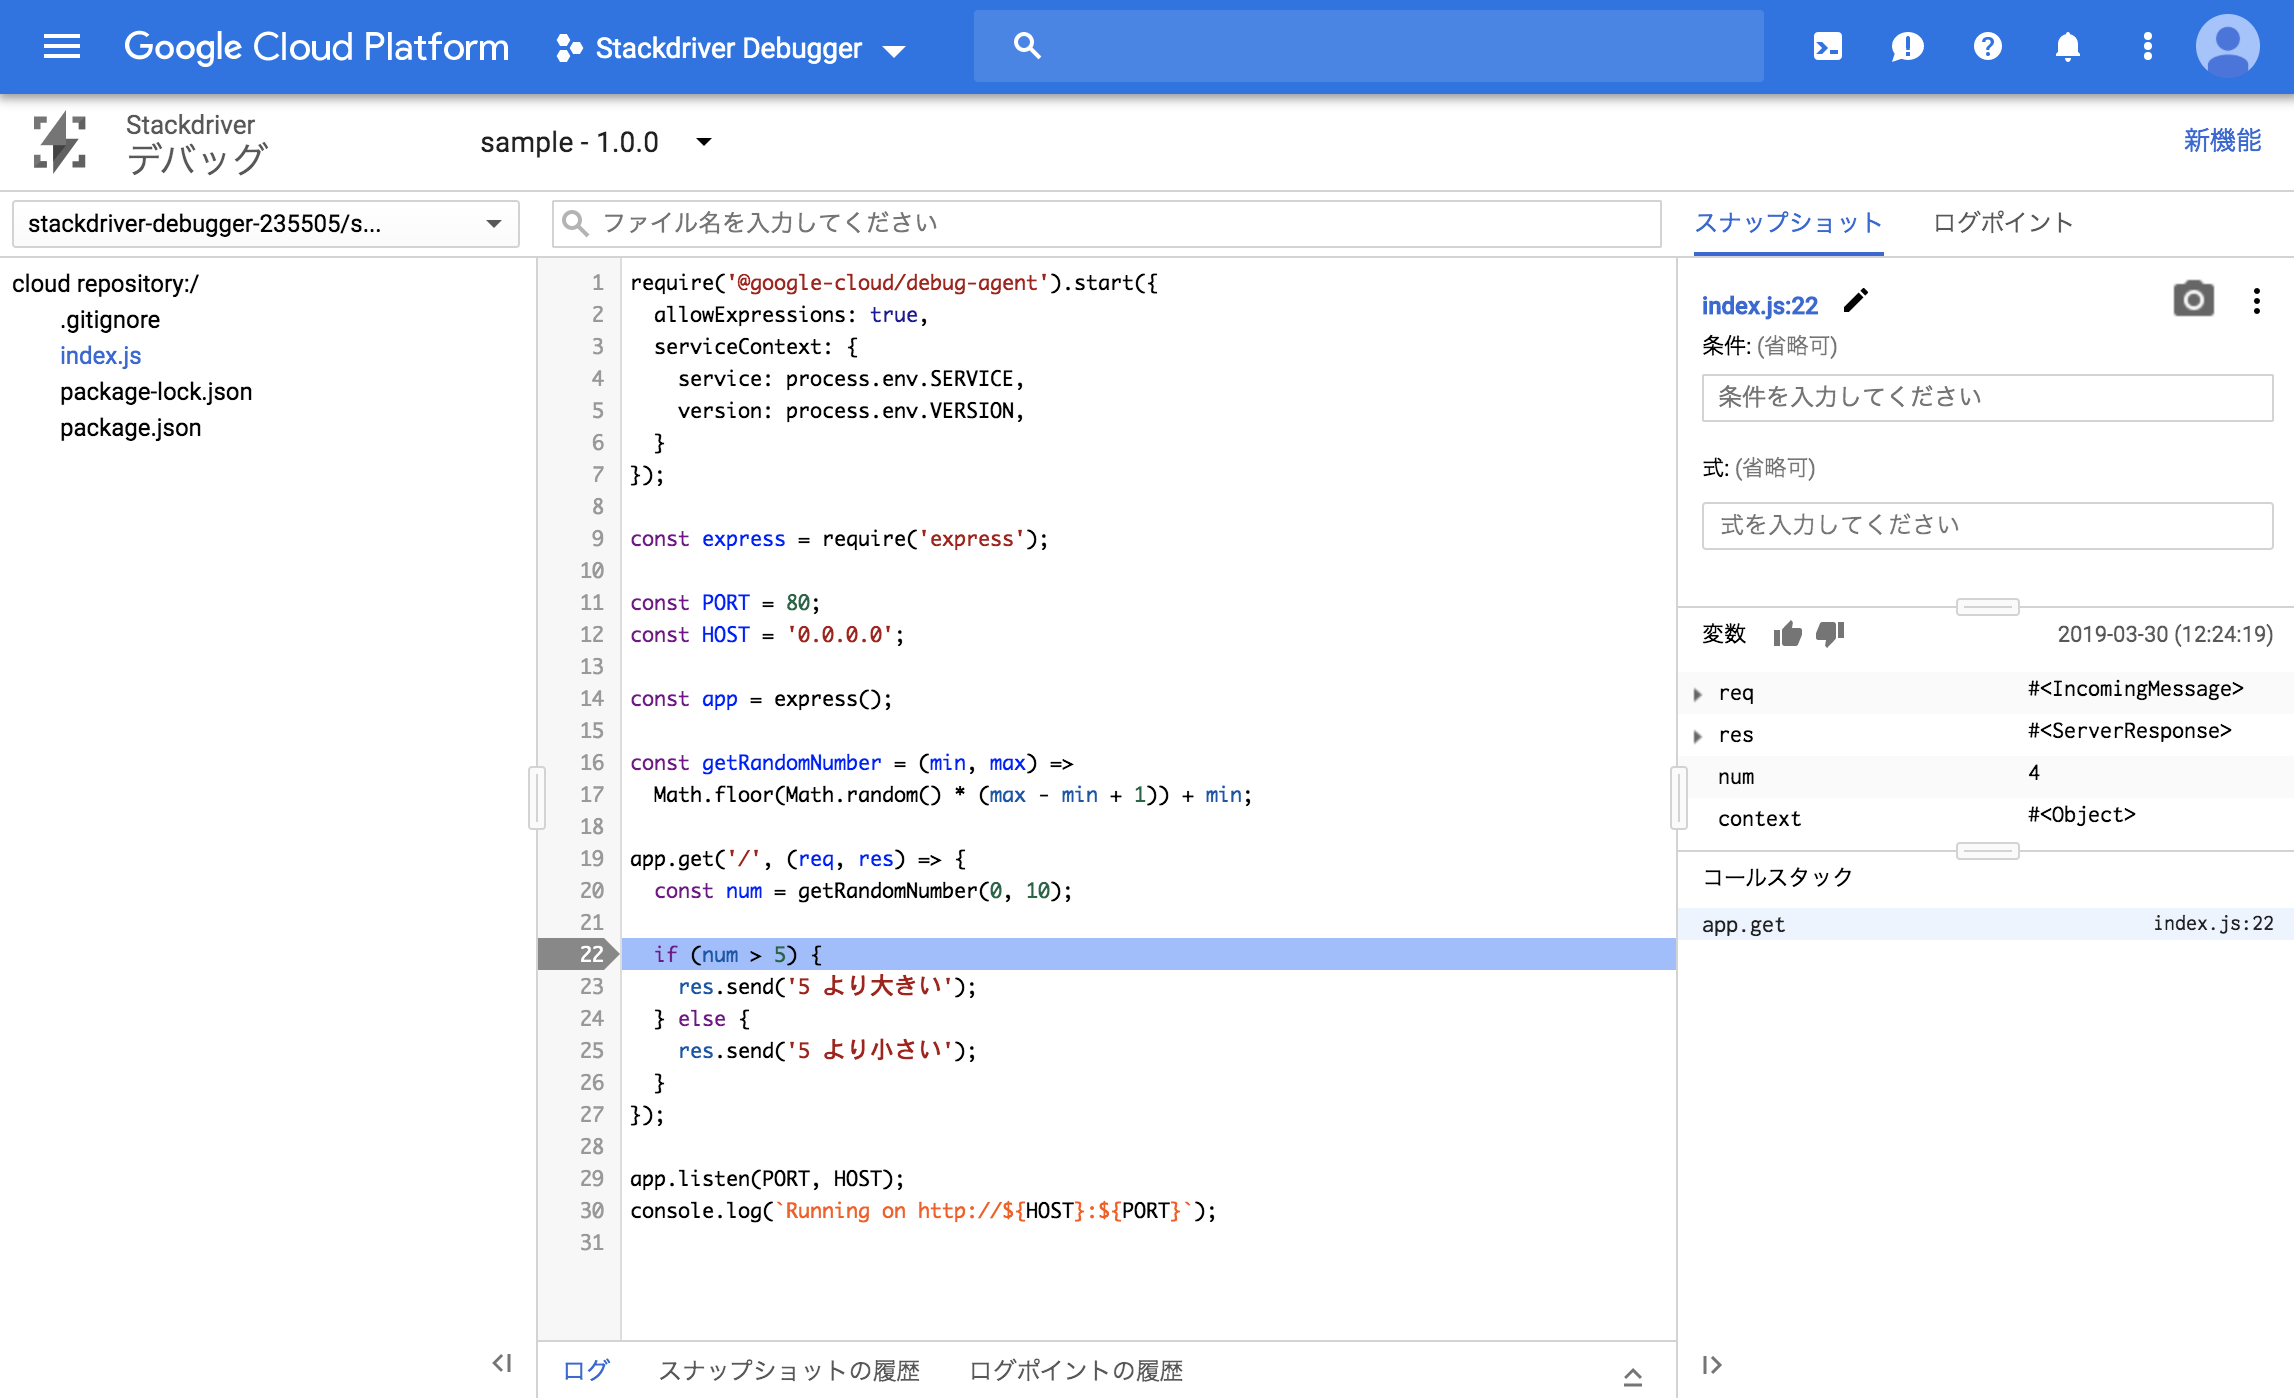The width and height of the screenshot is (2294, 1398).
Task: Click the thumbs down feedback icon
Action: pyautogui.click(x=1830, y=634)
